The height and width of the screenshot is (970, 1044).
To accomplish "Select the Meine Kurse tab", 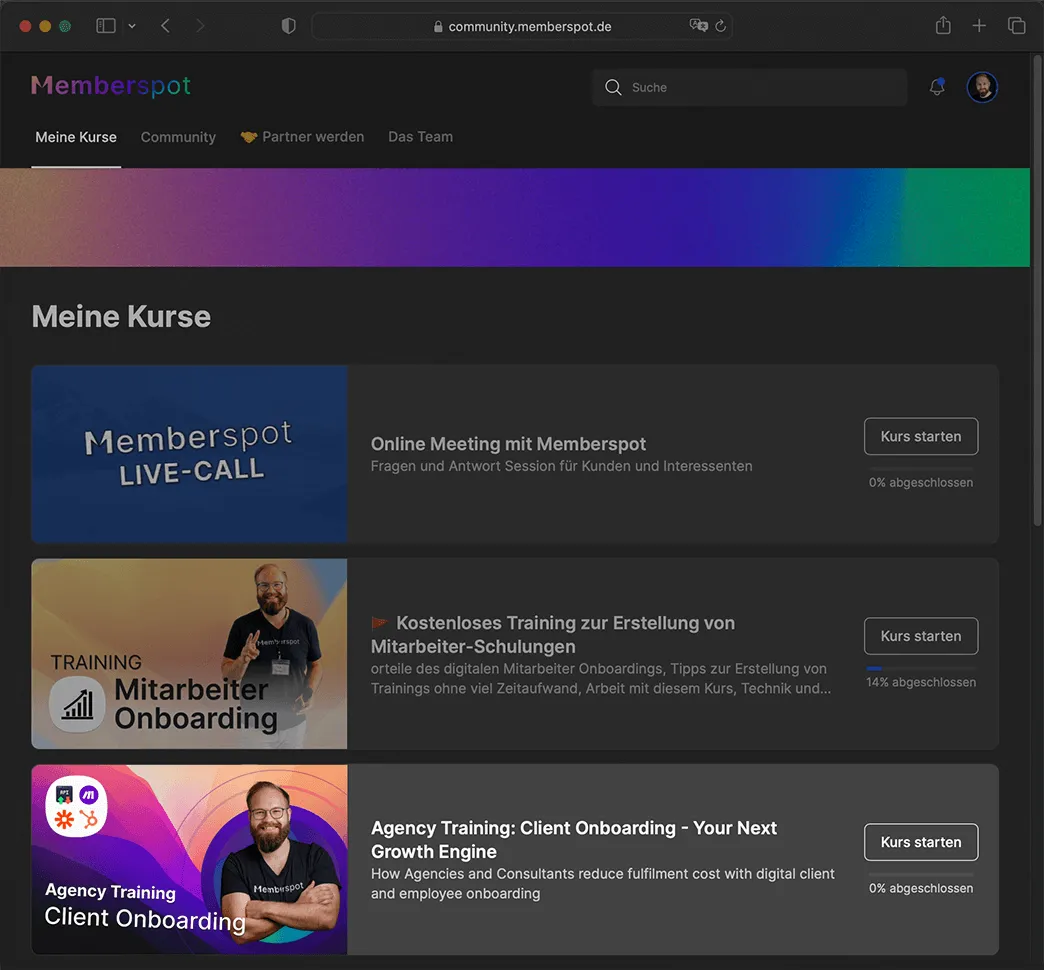I will pyautogui.click(x=76, y=137).
